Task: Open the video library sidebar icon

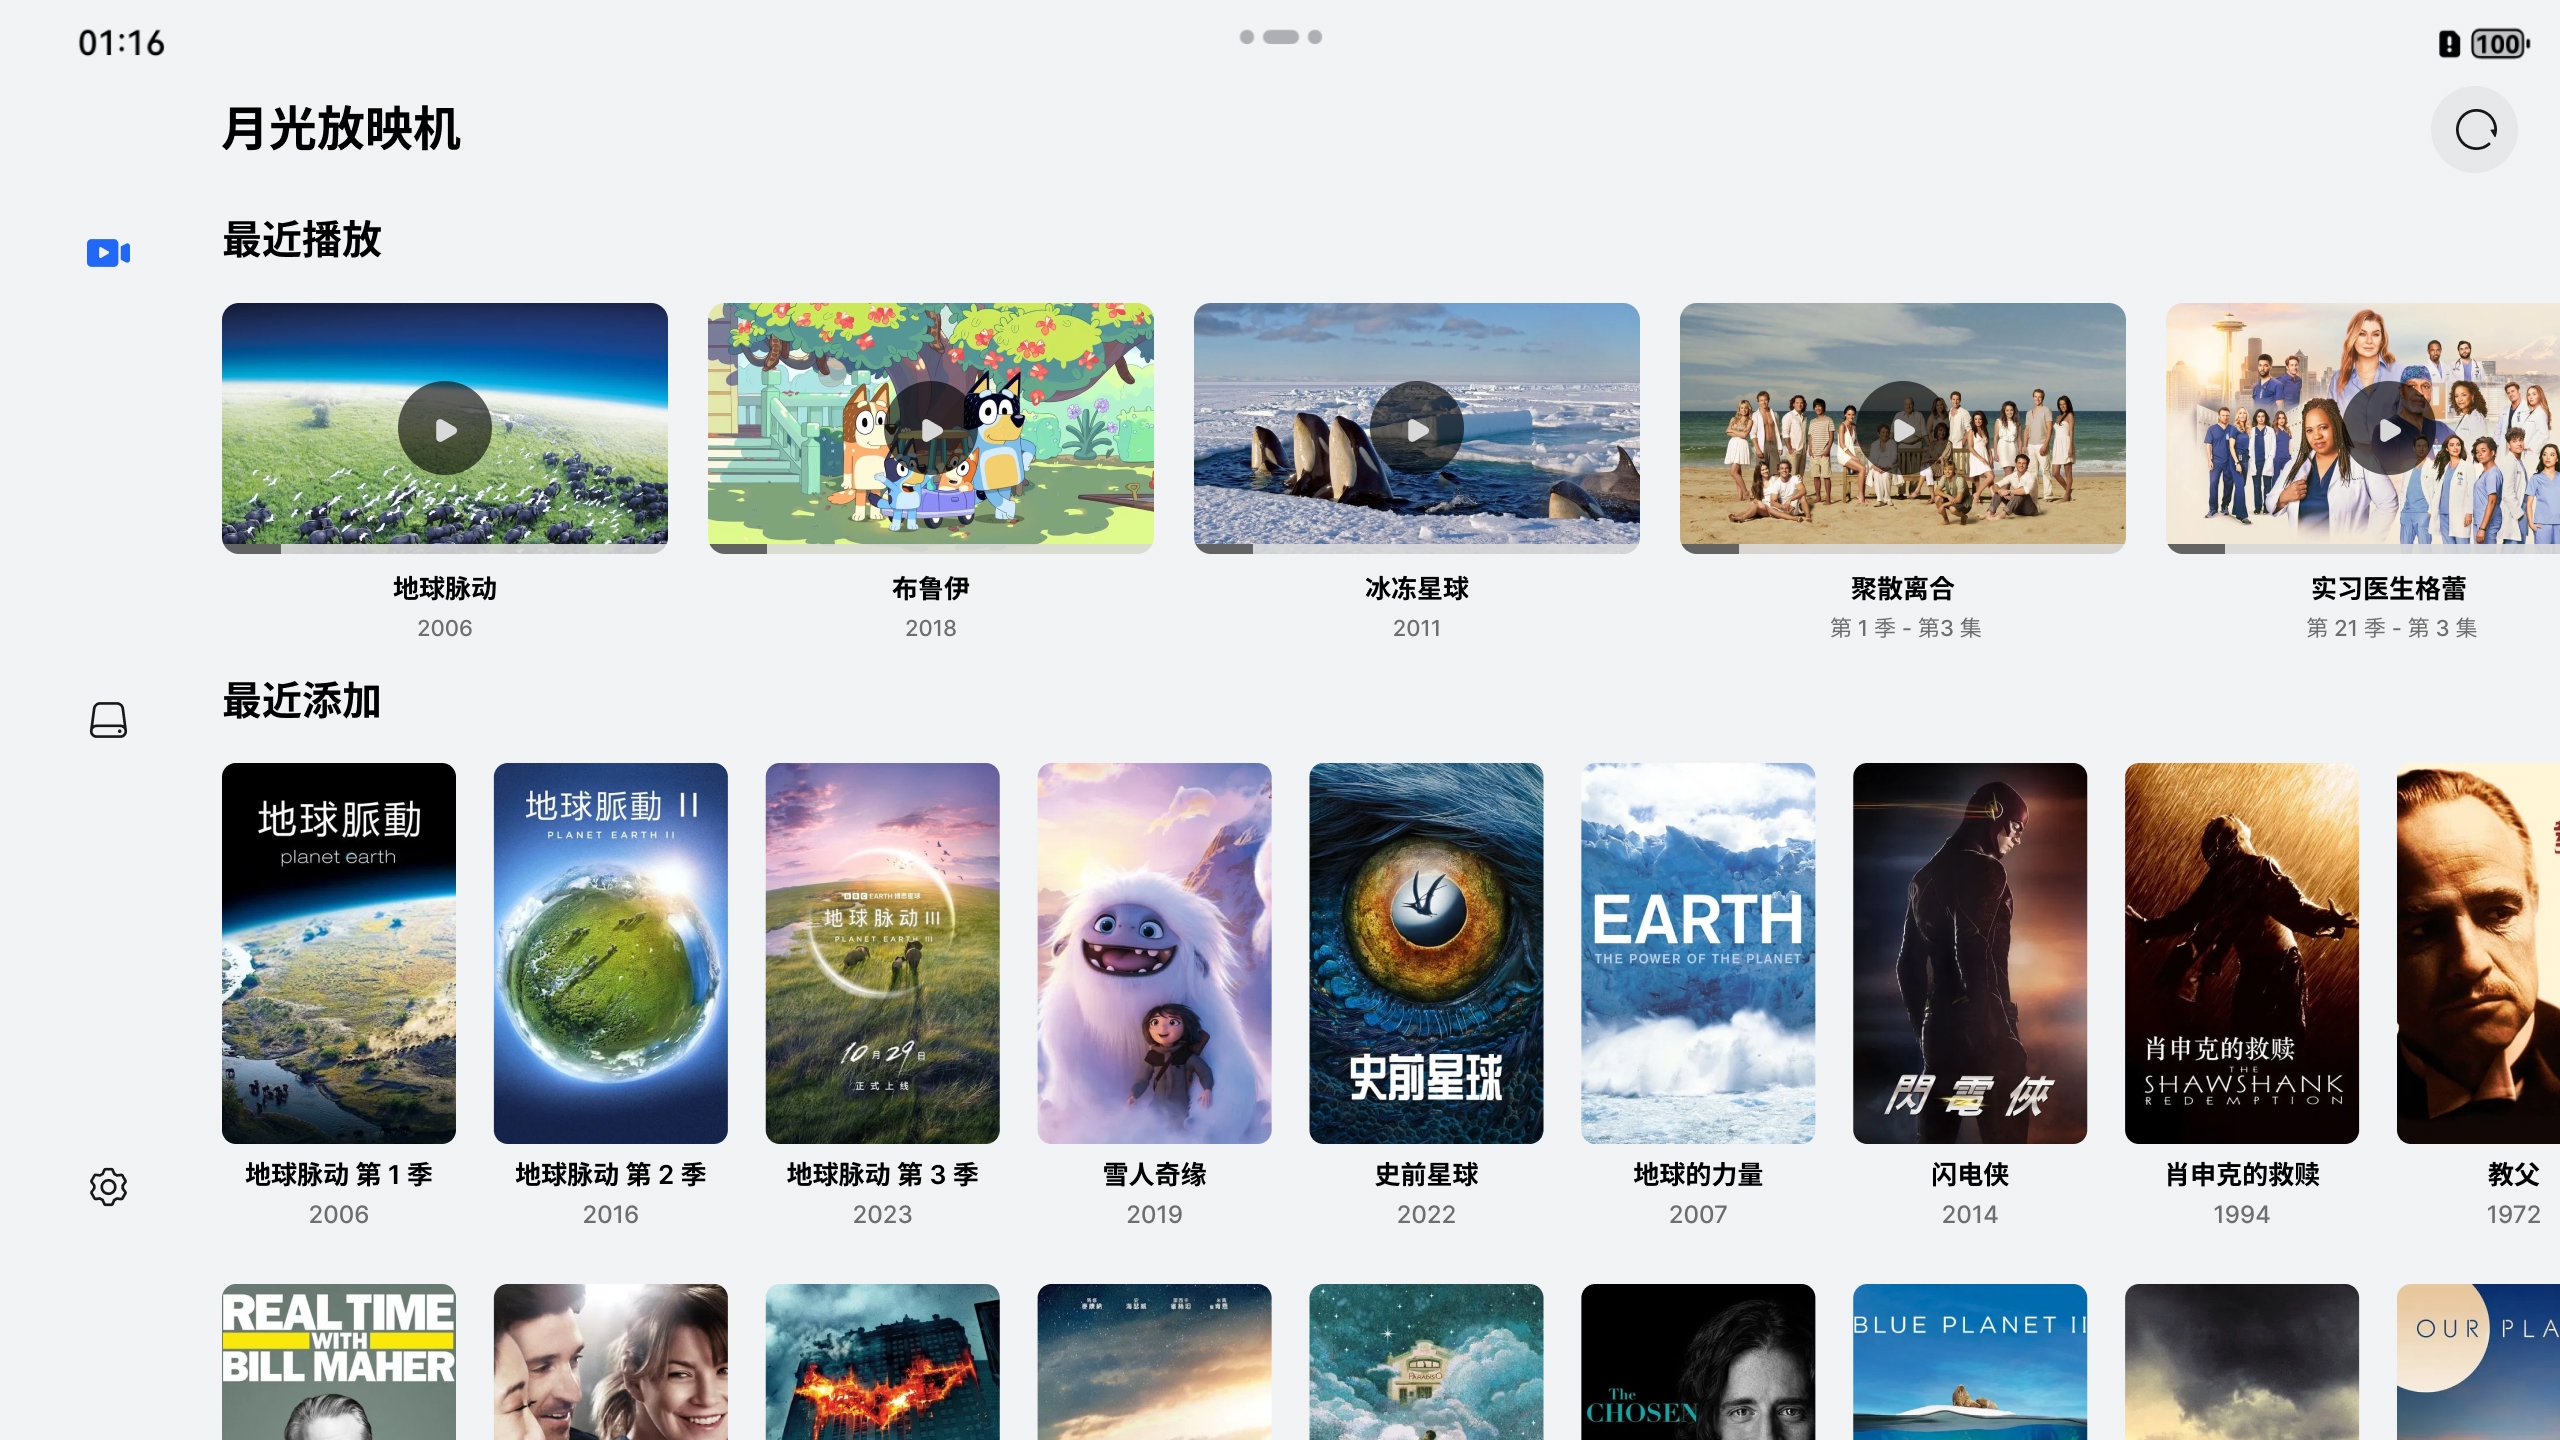Action: pos(108,253)
